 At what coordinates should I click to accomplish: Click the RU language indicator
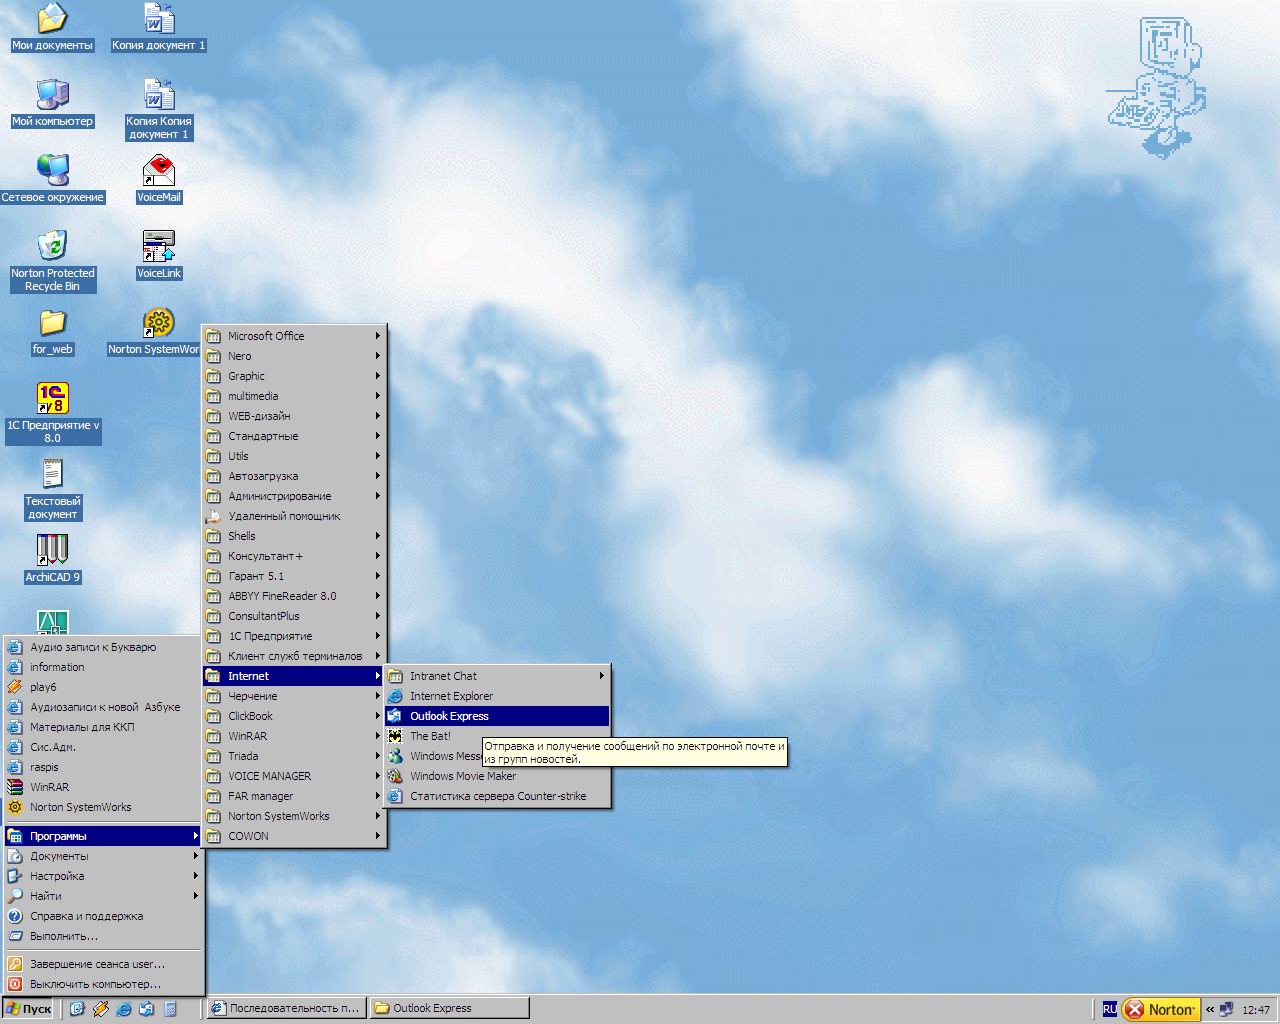coord(1110,1010)
